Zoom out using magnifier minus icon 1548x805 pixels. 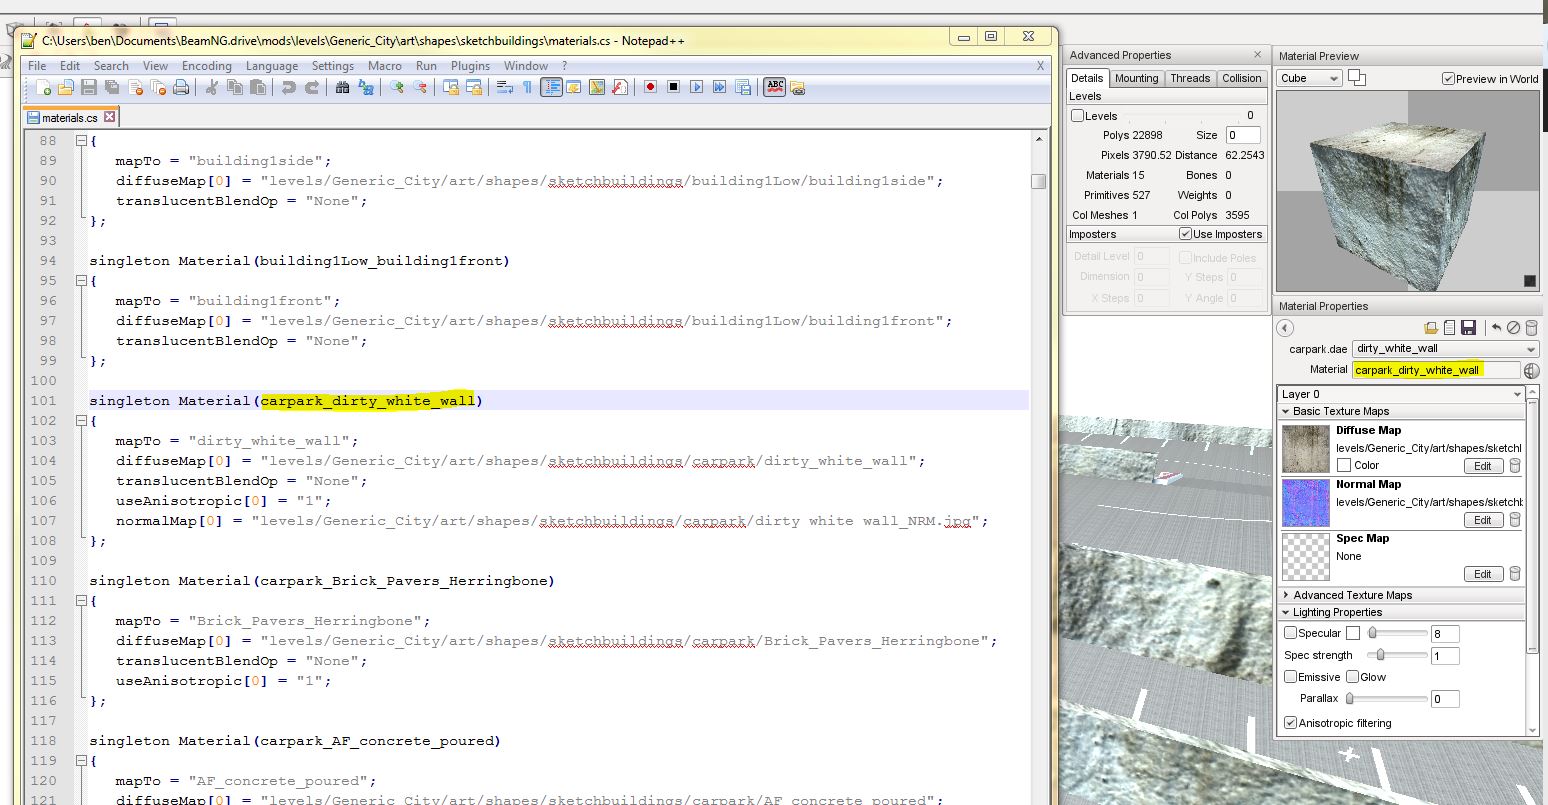[x=420, y=88]
